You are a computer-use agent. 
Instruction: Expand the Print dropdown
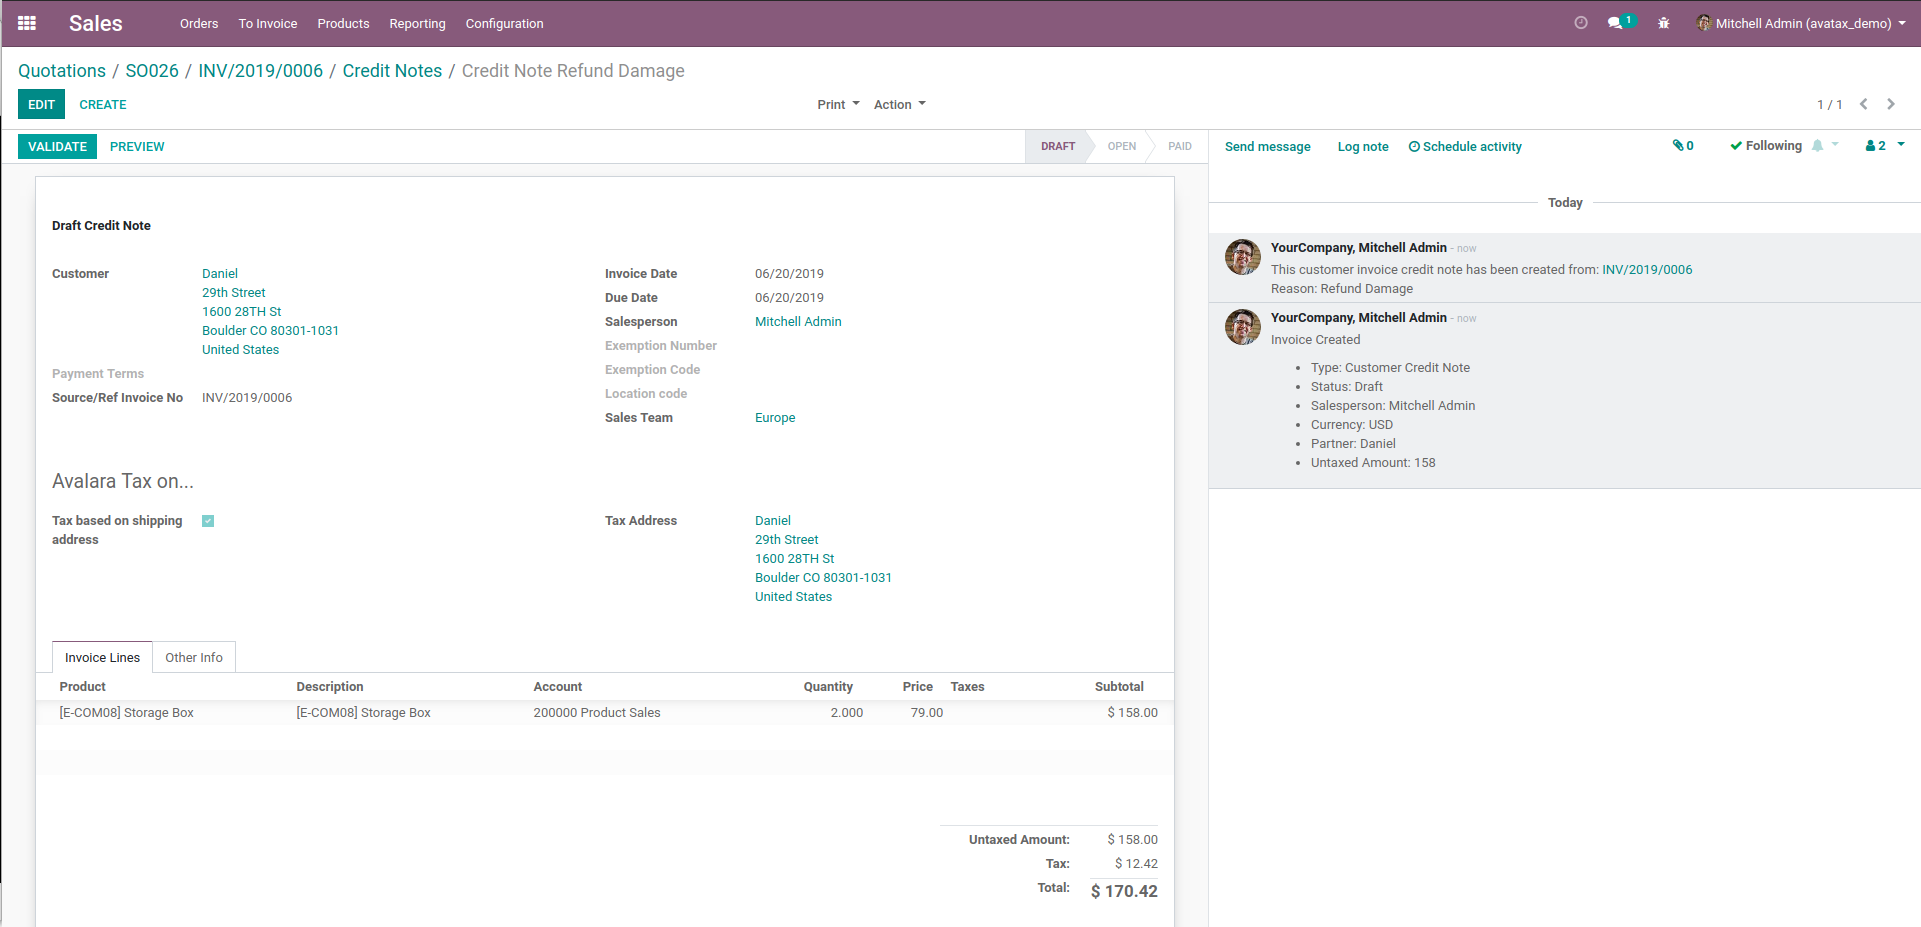tap(838, 105)
